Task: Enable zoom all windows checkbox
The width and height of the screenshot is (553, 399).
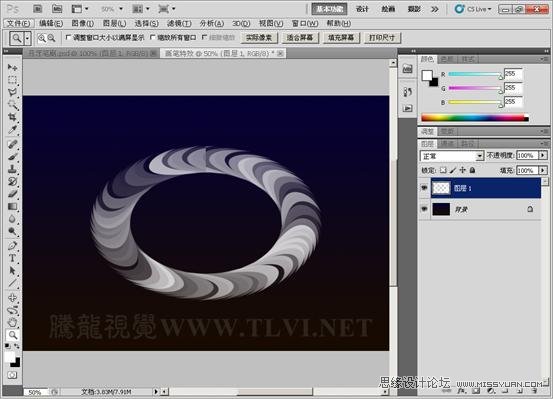Action: pyautogui.click(x=153, y=37)
